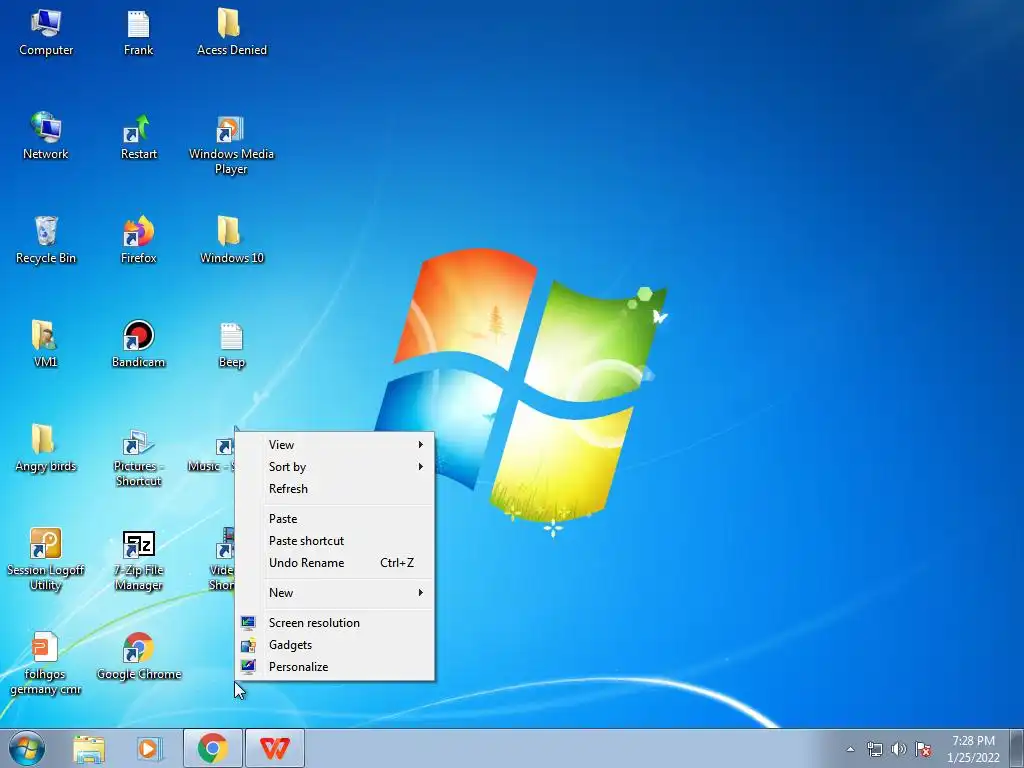The width and height of the screenshot is (1024, 768).
Task: Click the taskbar clock and date
Action: (x=973, y=749)
